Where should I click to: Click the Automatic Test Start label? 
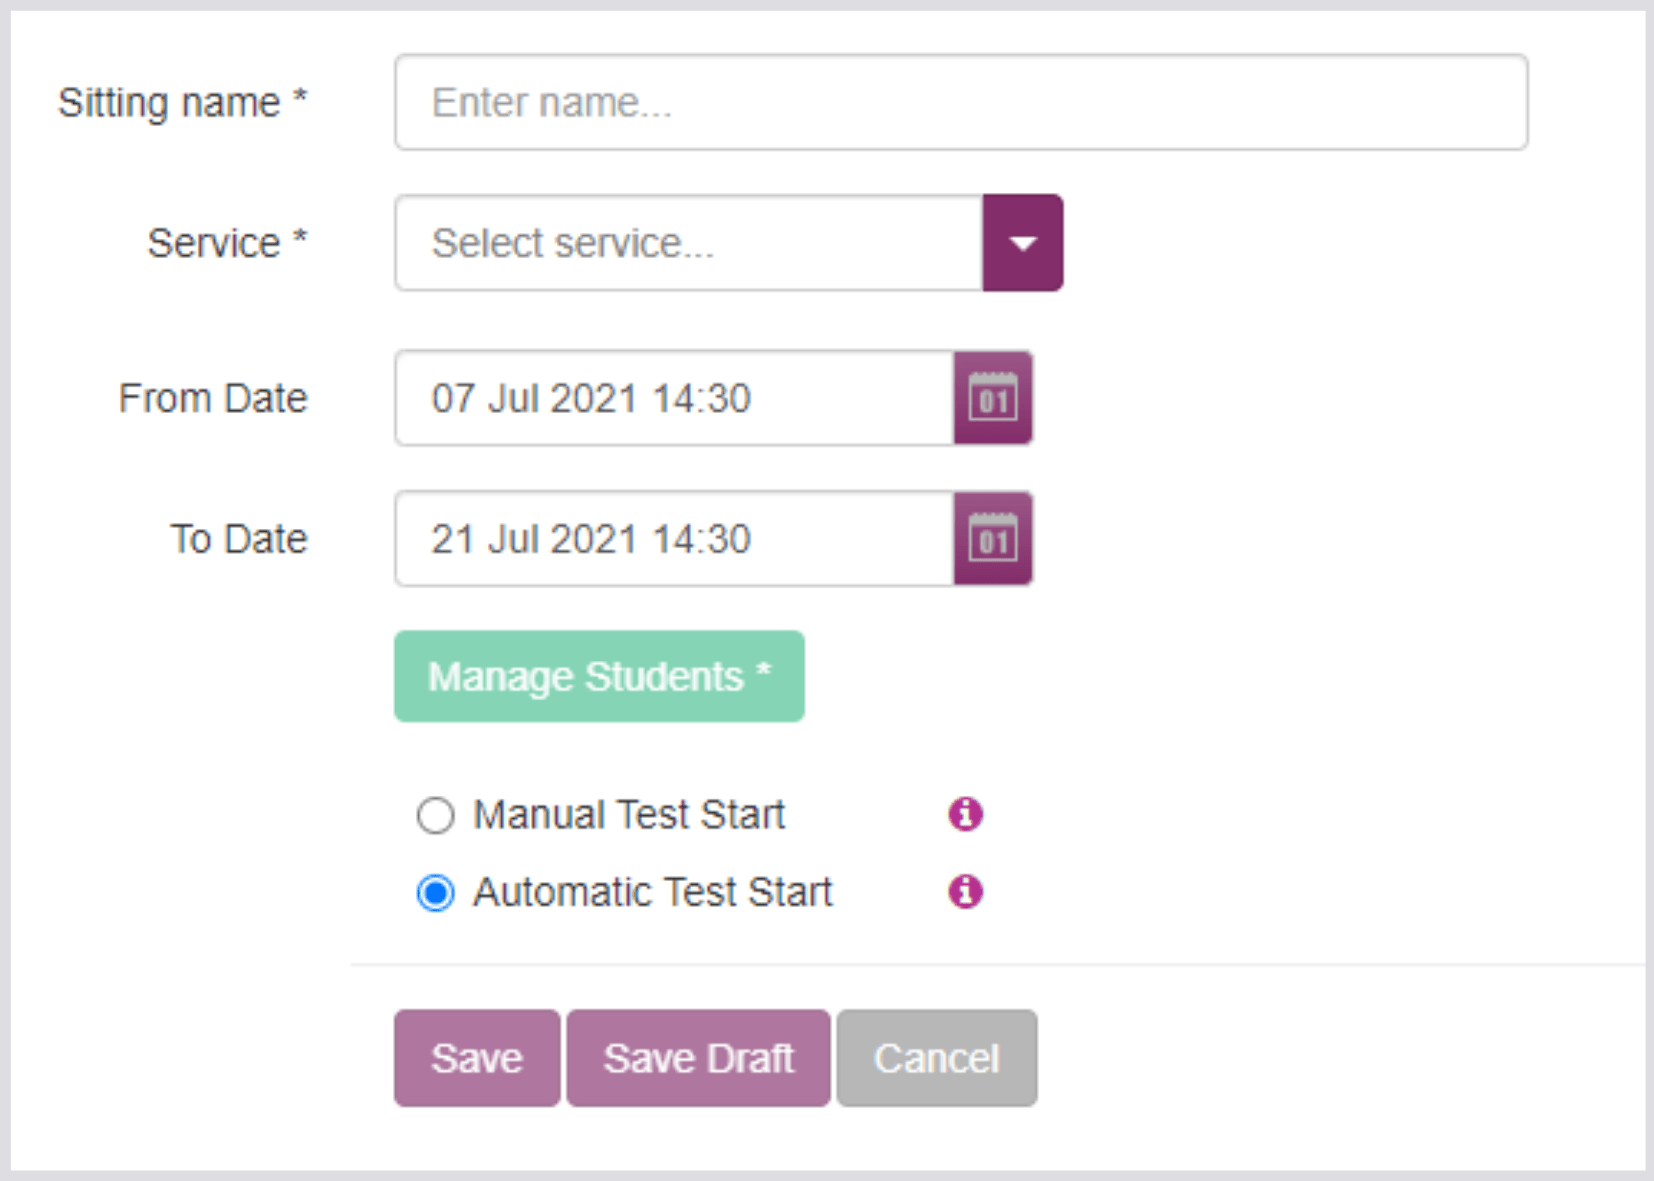click(652, 892)
